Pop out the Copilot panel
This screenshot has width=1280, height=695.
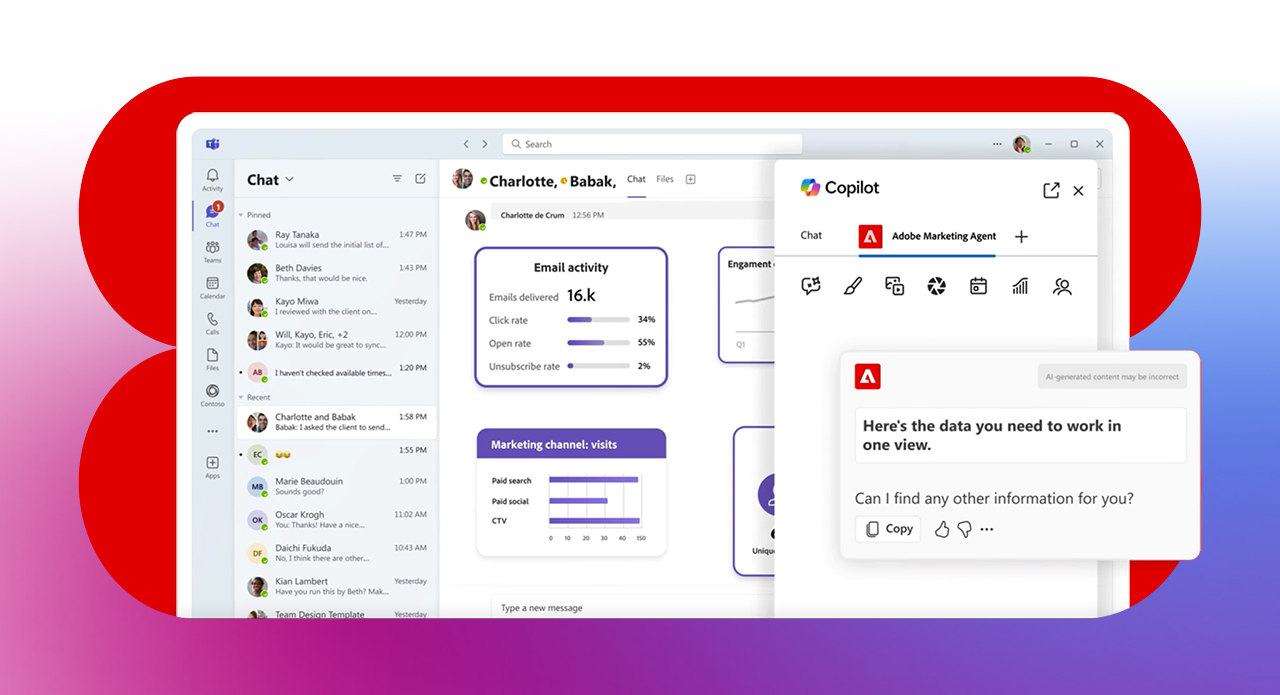click(1051, 190)
